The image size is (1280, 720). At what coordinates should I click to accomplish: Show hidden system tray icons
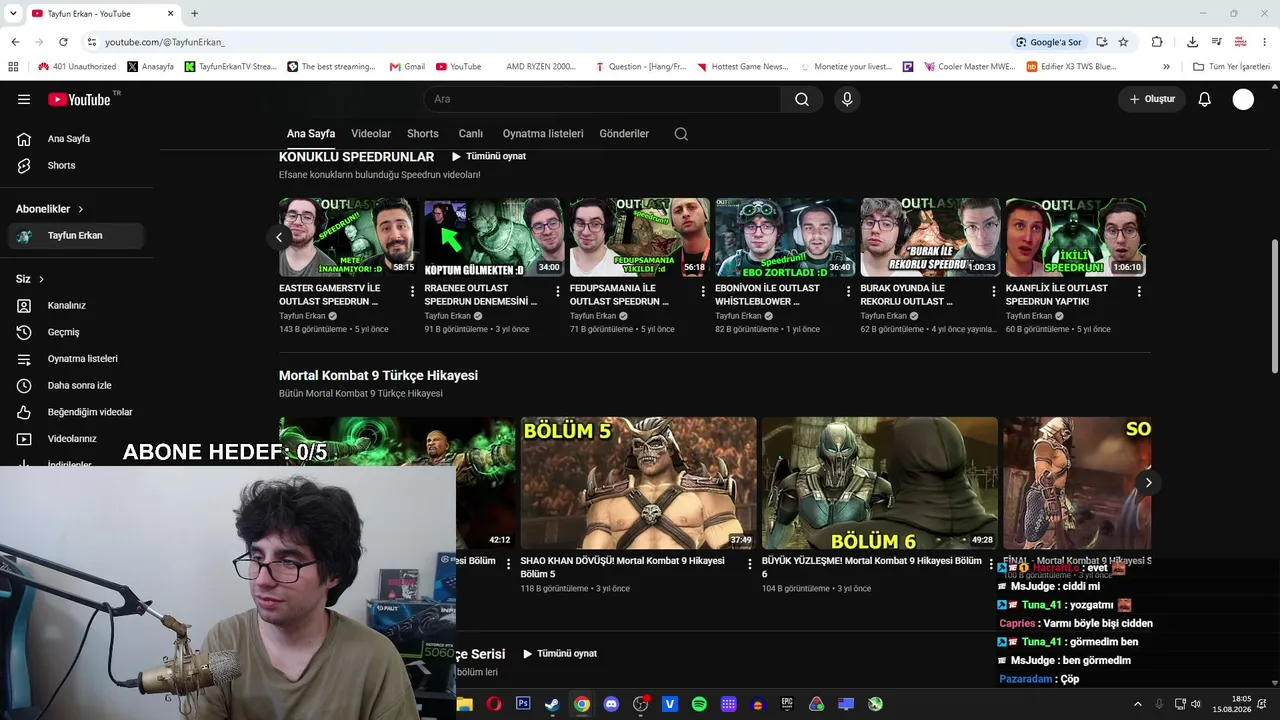point(1136,704)
